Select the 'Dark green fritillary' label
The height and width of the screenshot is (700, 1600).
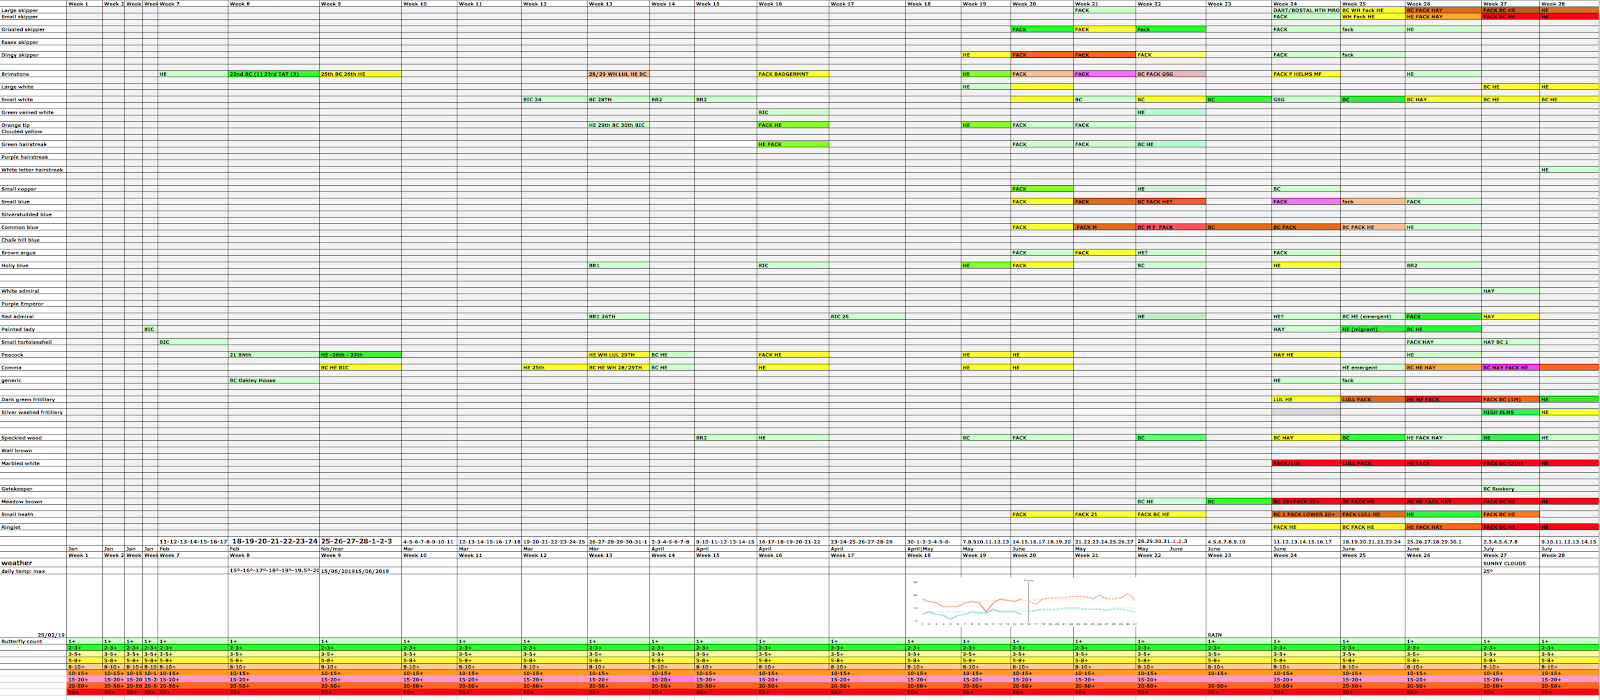pos(28,399)
